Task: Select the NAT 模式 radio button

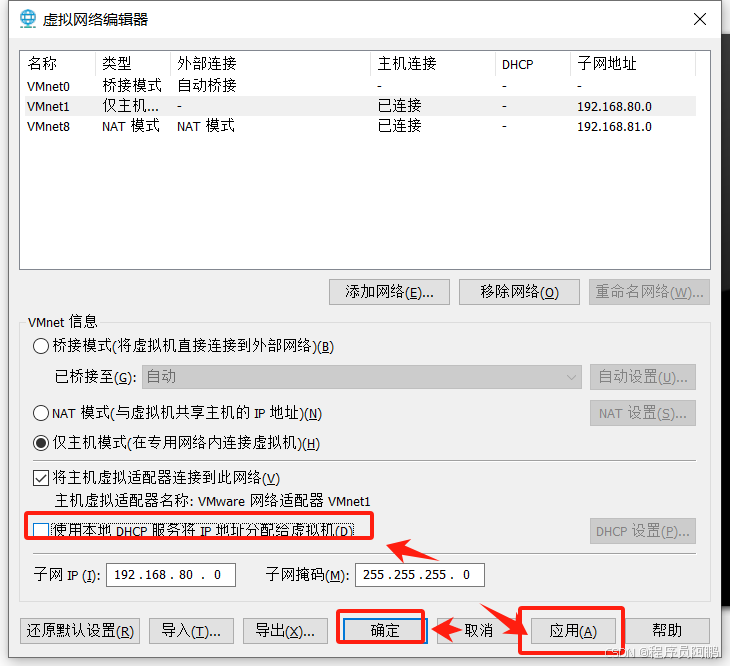Action: [41, 413]
